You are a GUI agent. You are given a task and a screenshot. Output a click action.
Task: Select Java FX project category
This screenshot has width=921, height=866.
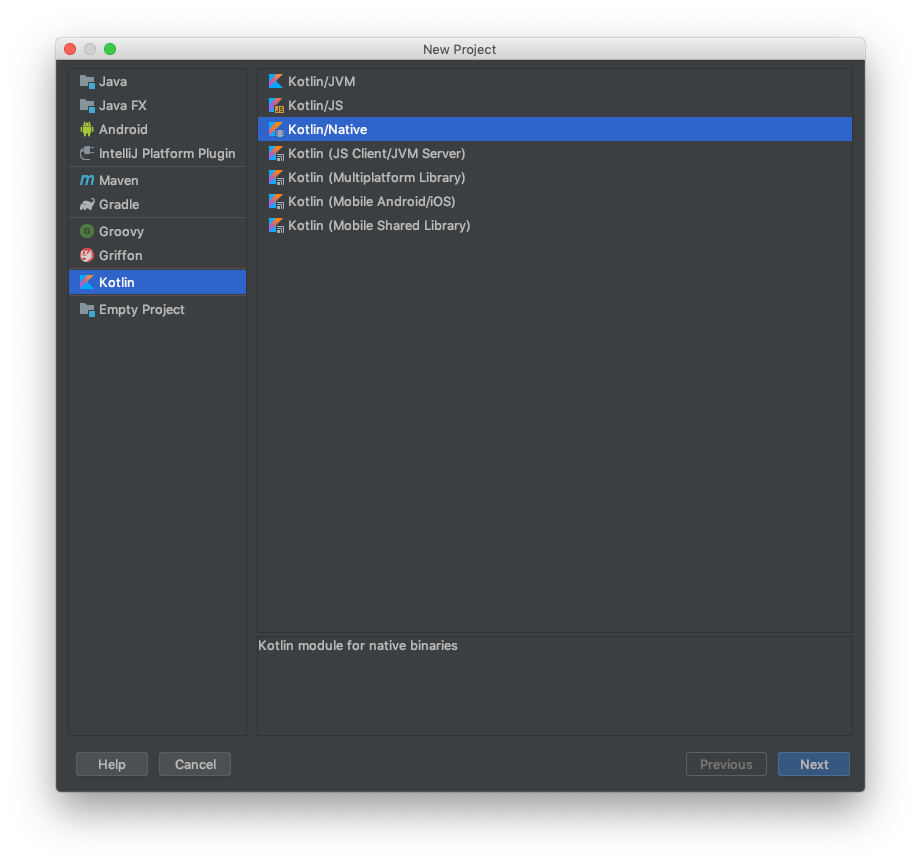157,106
